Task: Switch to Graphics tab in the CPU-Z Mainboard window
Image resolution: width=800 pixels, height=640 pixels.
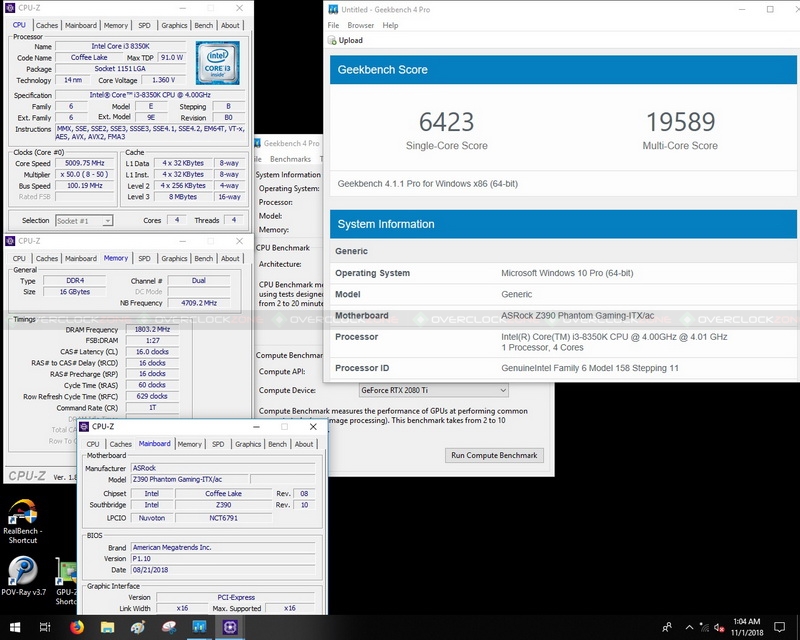Action: pos(248,444)
